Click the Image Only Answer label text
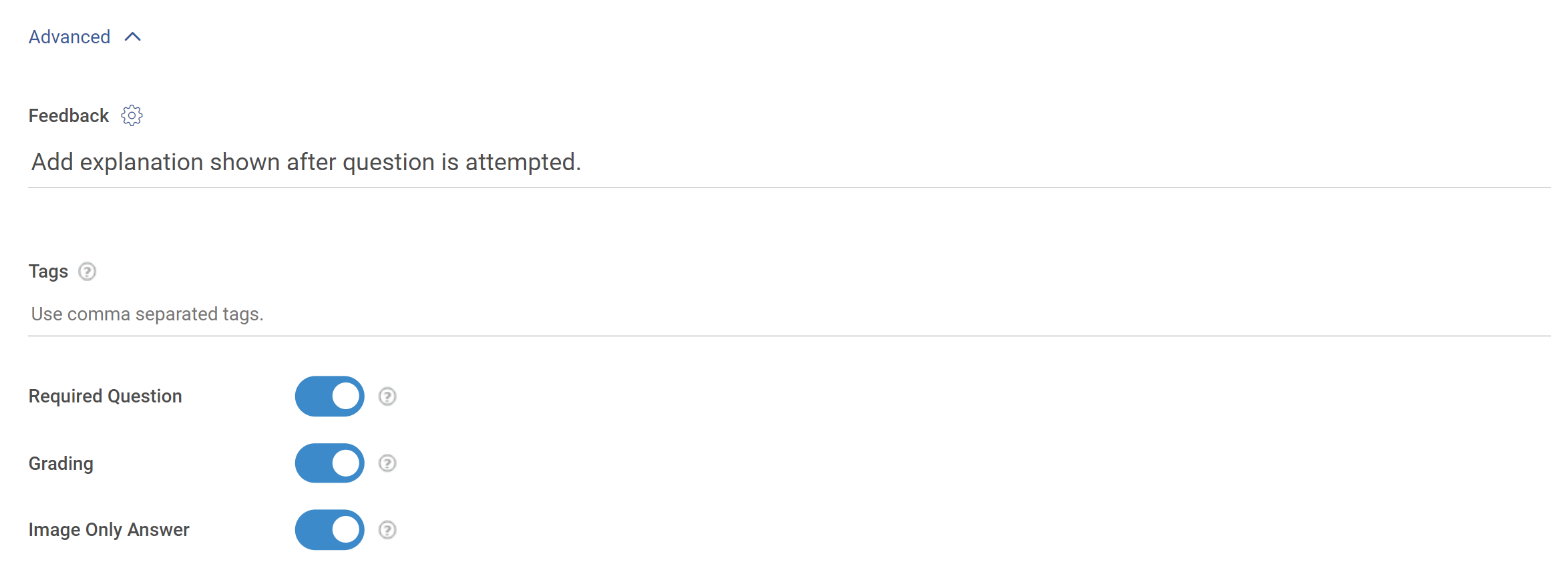 coord(109,530)
